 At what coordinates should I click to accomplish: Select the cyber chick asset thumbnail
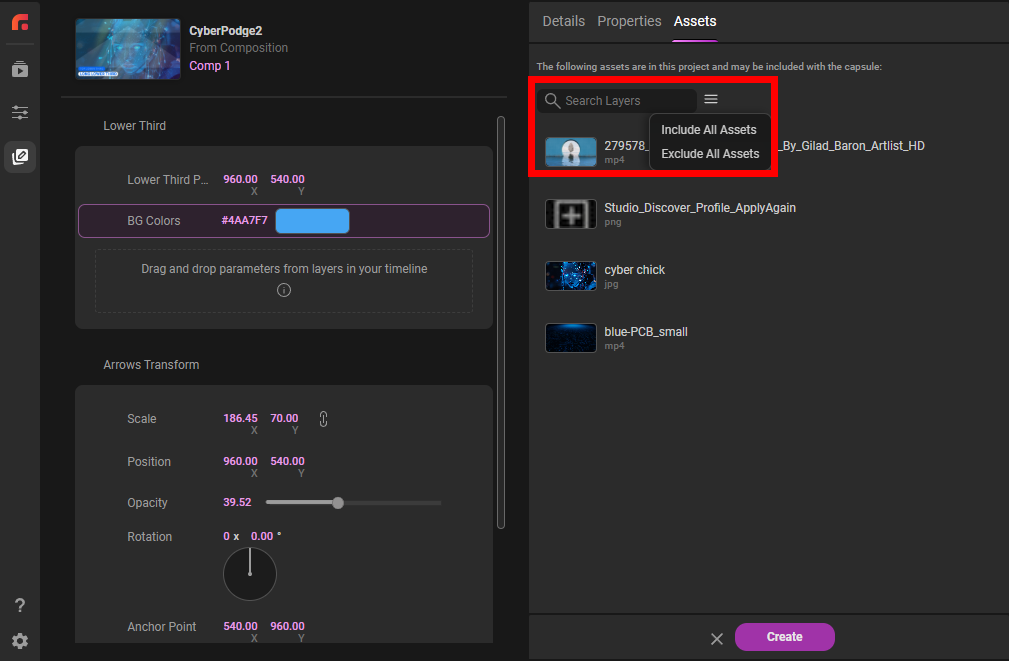570,277
